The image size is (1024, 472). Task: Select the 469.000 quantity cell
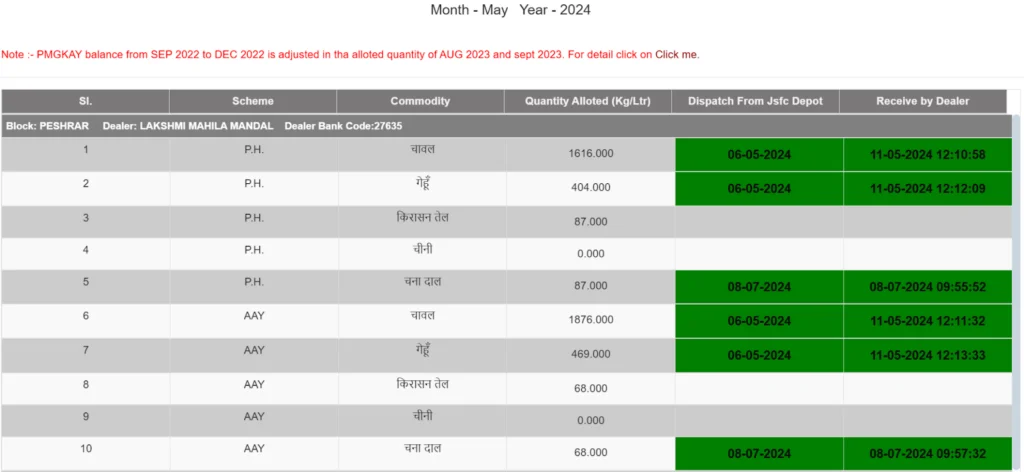[x=590, y=353]
